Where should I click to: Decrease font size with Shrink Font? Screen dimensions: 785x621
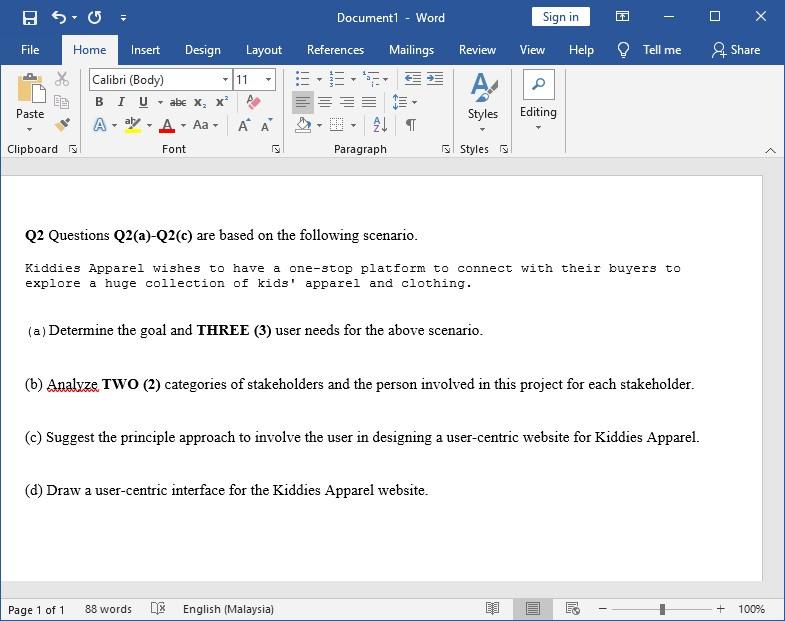(266, 125)
